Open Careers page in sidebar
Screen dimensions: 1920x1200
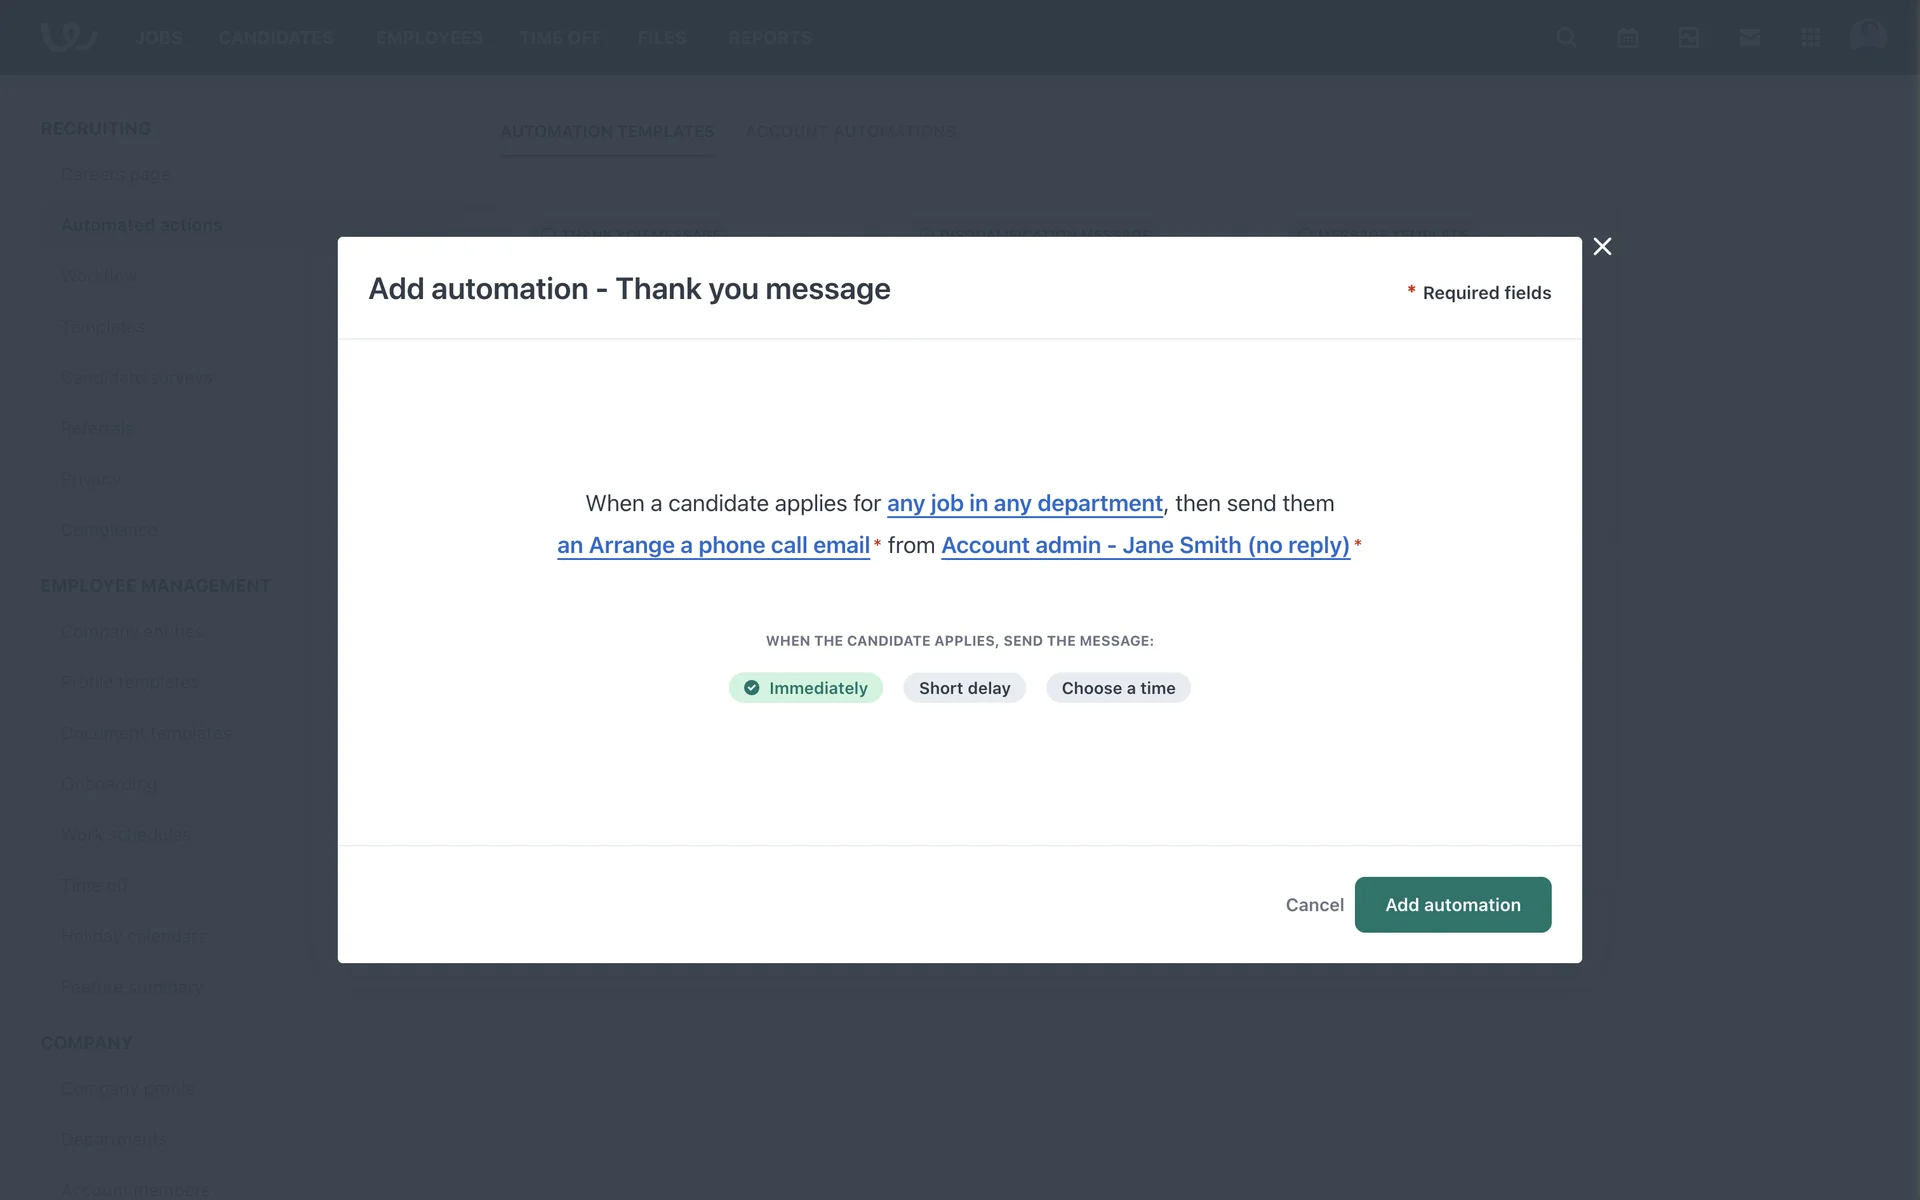[116, 175]
